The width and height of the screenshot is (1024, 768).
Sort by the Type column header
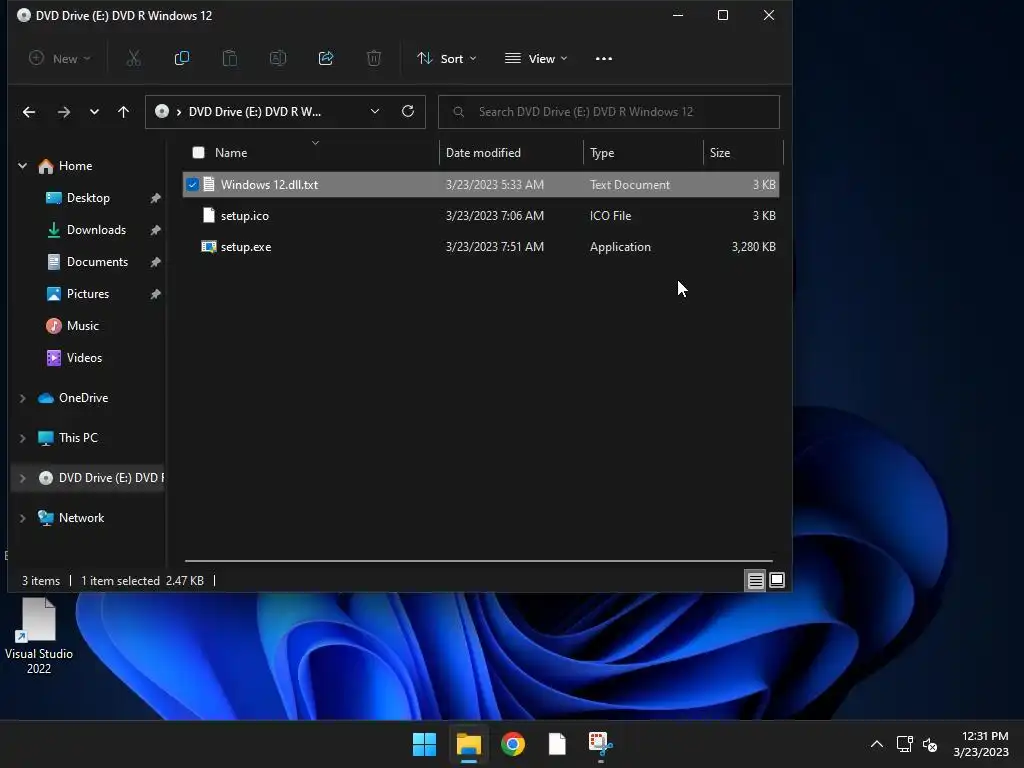tap(602, 153)
